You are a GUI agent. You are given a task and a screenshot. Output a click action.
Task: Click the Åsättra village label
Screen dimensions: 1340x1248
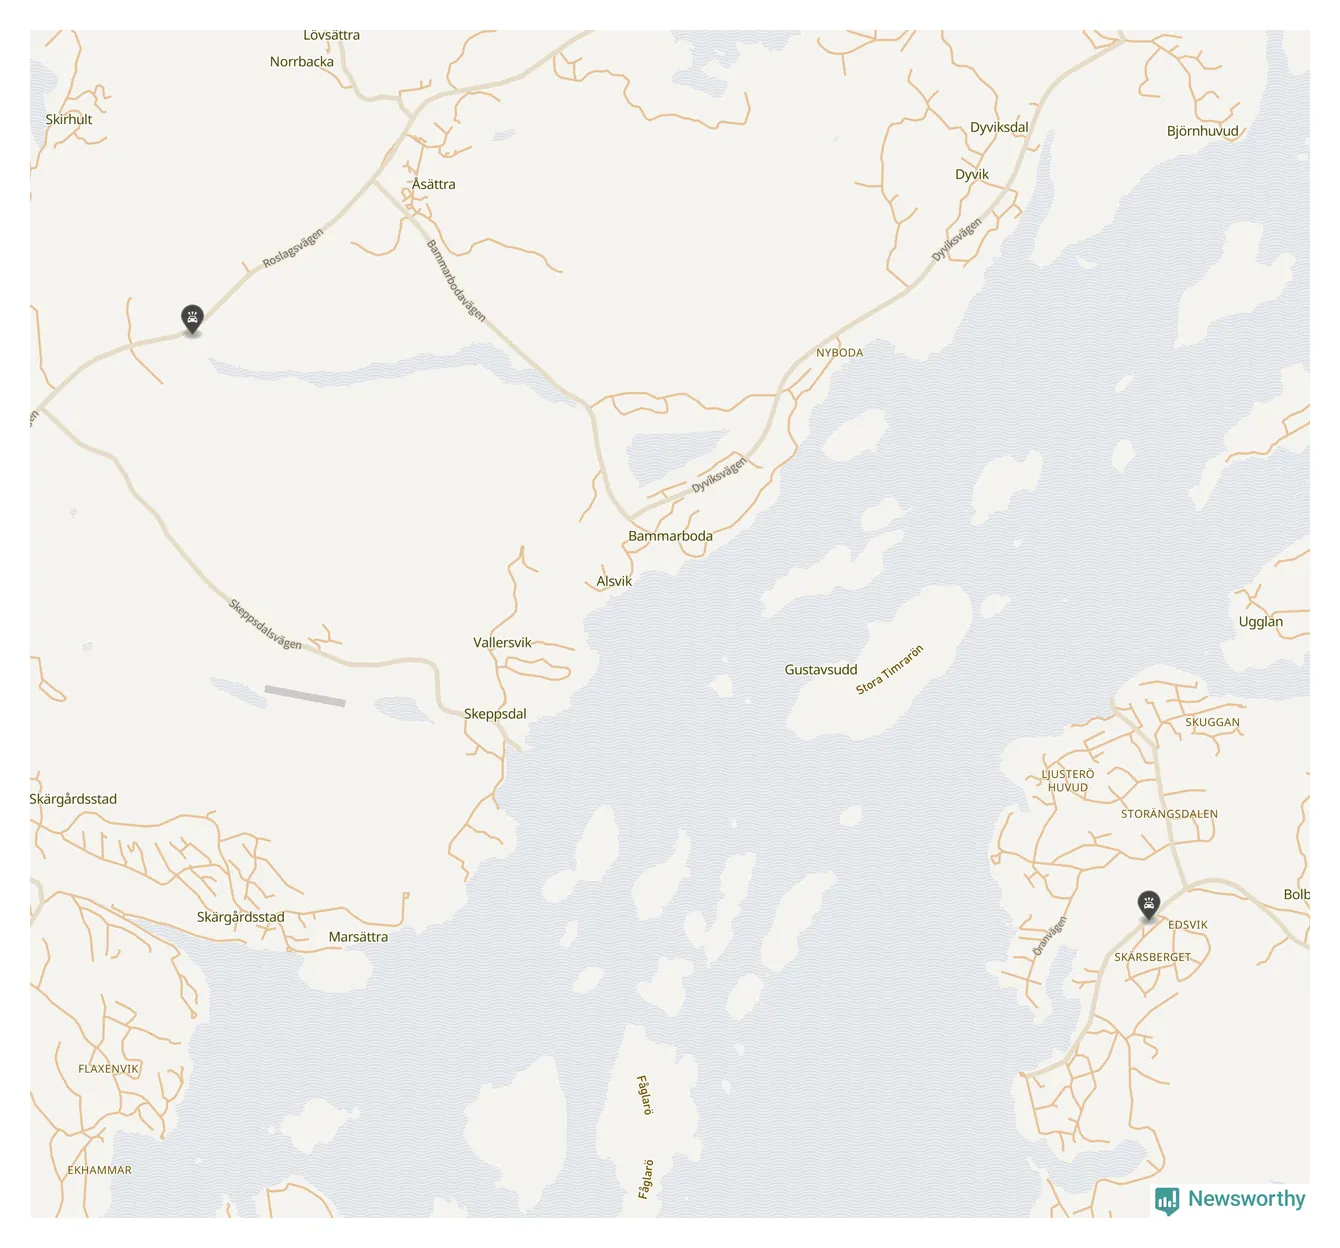click(x=433, y=184)
